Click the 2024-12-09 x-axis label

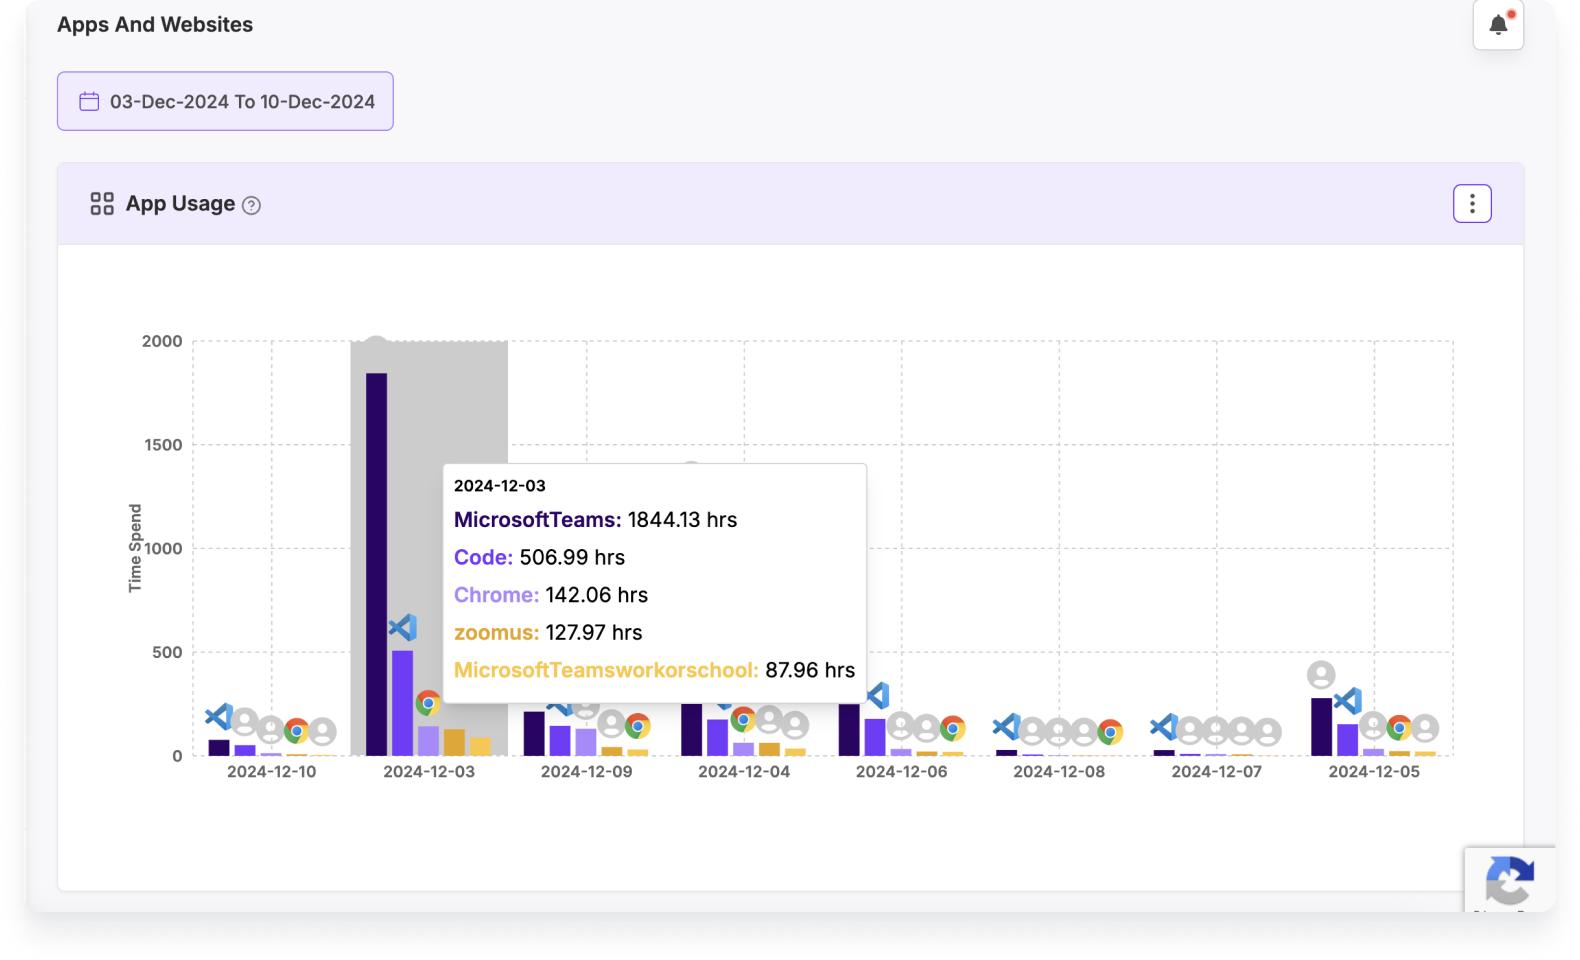pyautogui.click(x=586, y=772)
